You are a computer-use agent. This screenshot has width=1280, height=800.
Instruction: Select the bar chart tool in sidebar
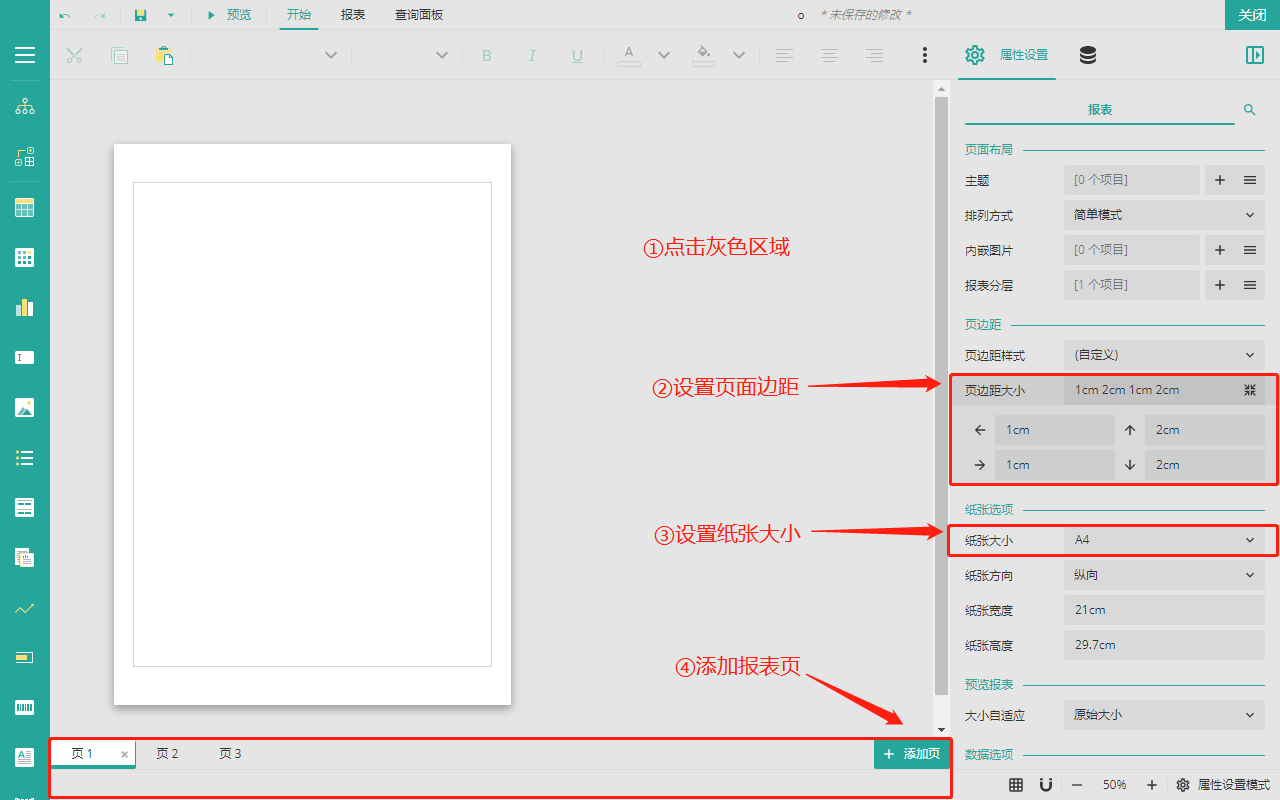(x=25, y=307)
